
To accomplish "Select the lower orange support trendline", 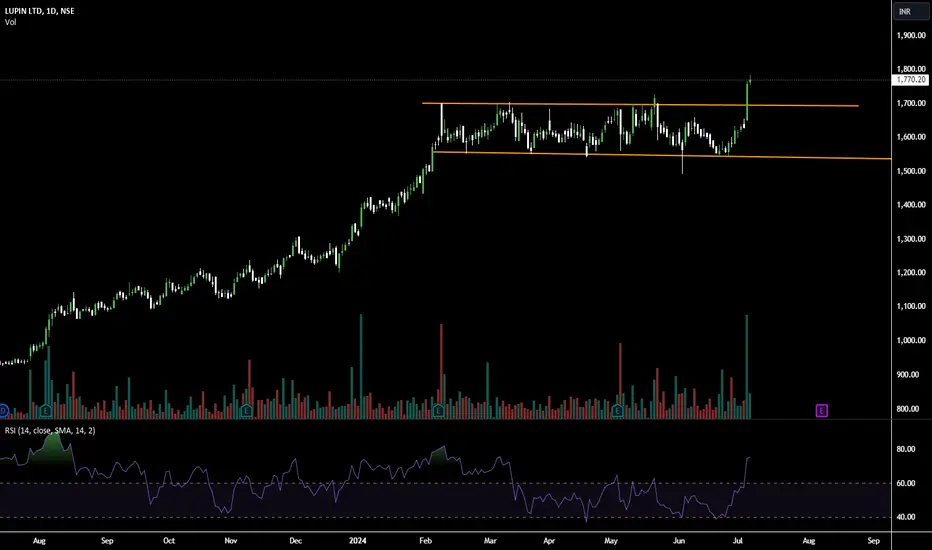I will 662,156.
